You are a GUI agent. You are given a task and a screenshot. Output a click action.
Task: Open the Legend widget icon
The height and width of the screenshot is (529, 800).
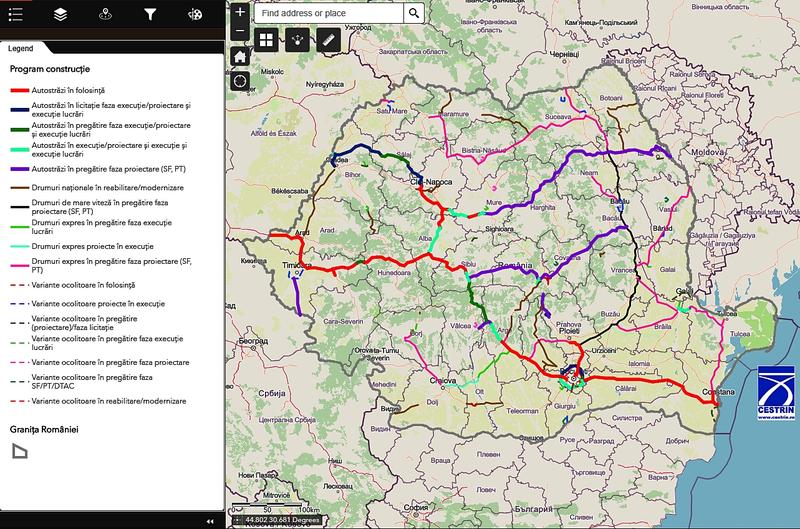pyautogui.click(x=15, y=14)
